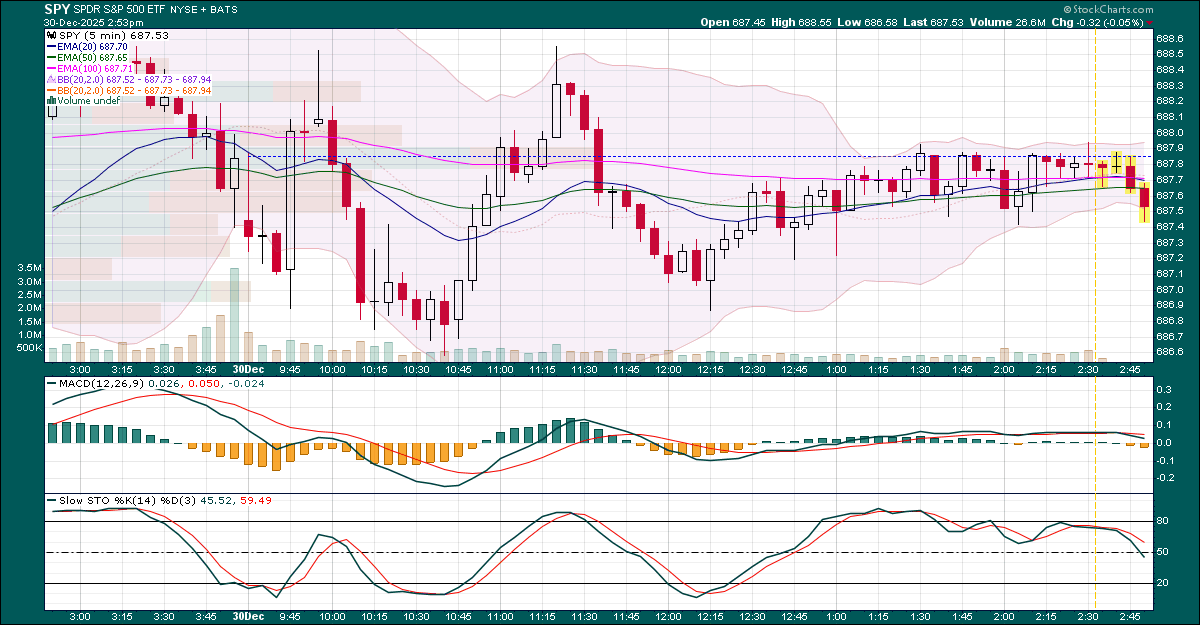Click the SPDR S&P 500 ETF name

121,9
